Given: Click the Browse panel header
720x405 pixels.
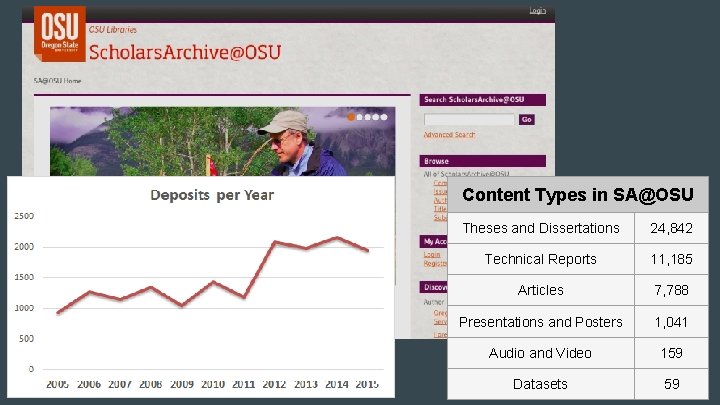Looking at the screenshot, I should point(483,161).
